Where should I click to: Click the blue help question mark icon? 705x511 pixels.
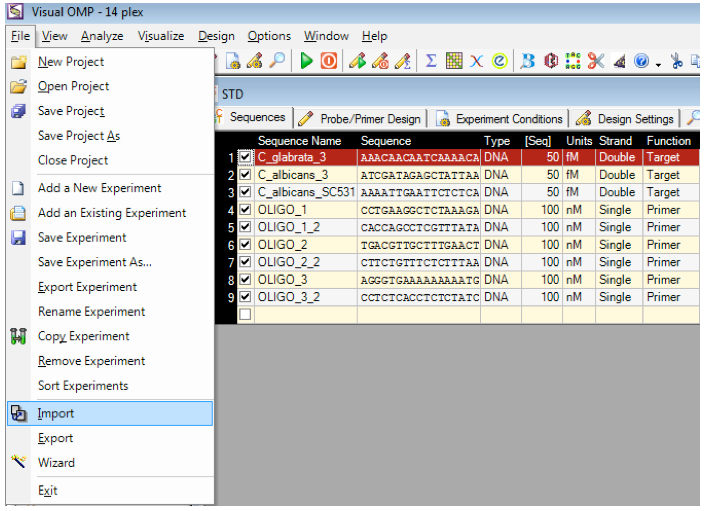[641, 62]
